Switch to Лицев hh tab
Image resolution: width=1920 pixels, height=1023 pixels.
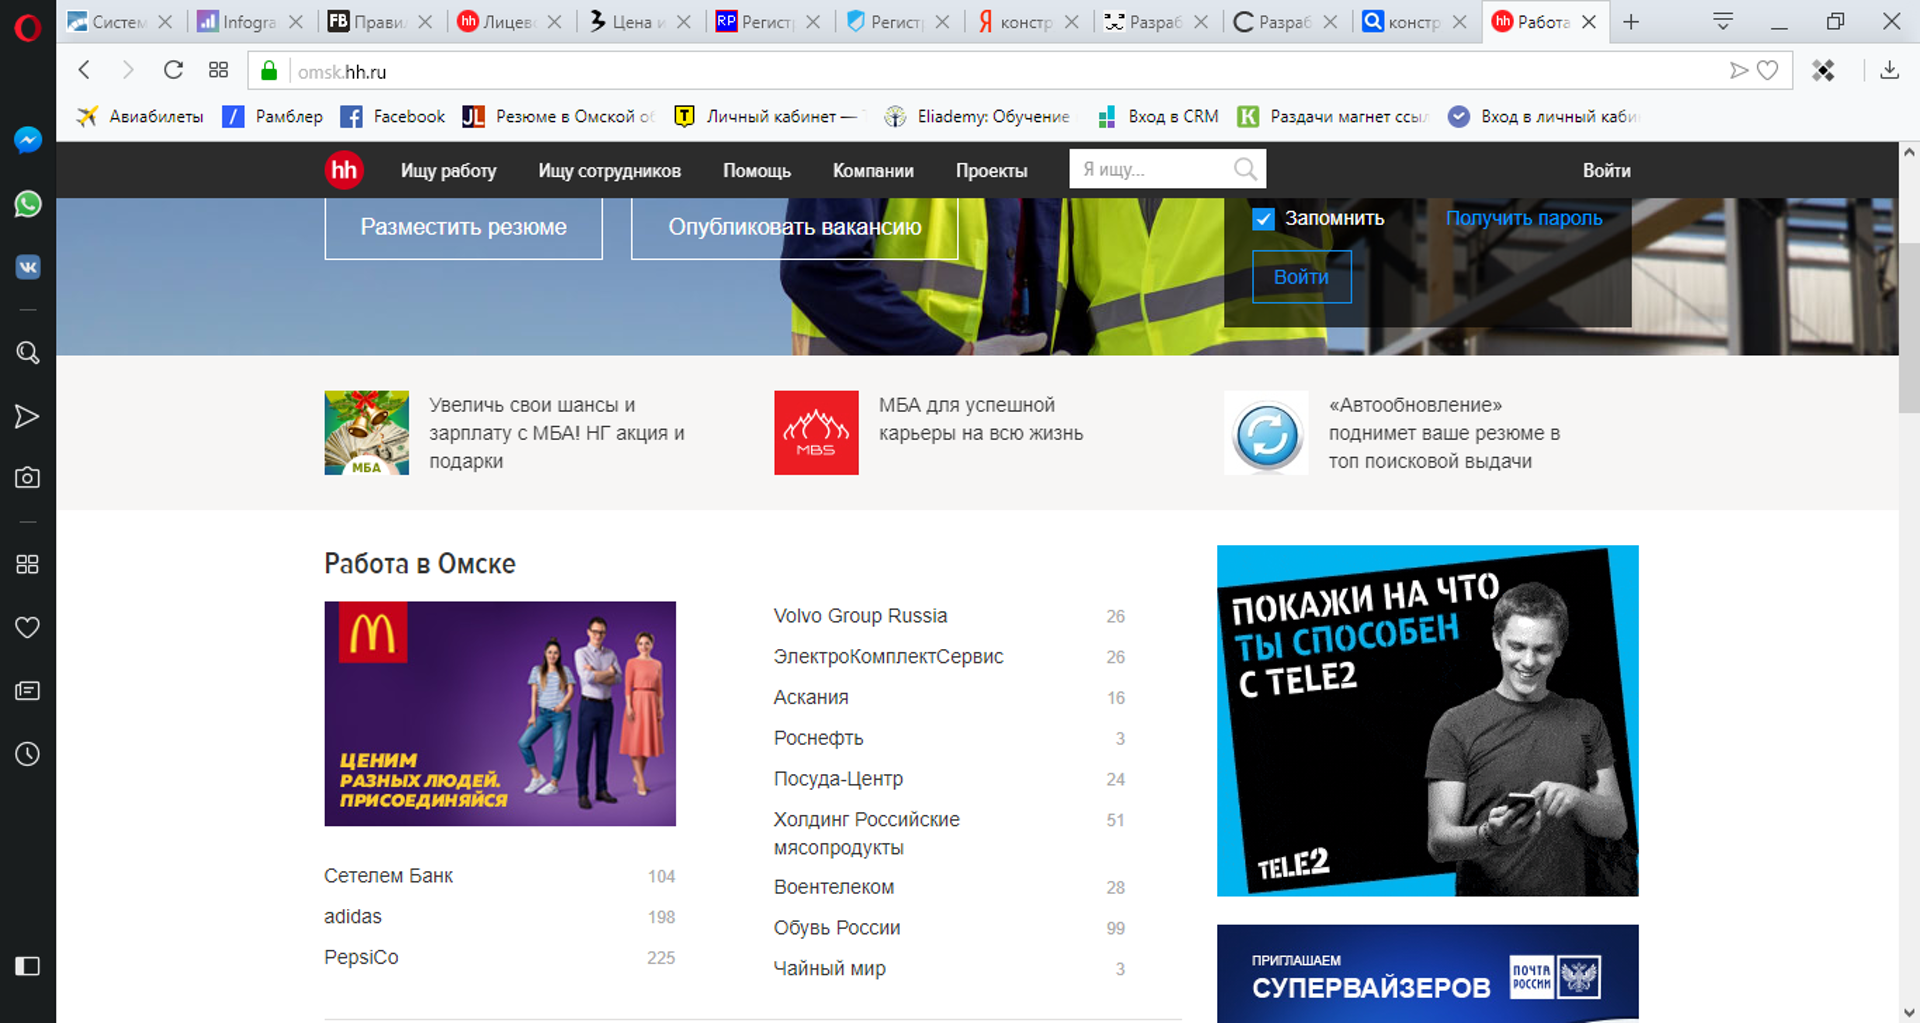click(510, 22)
